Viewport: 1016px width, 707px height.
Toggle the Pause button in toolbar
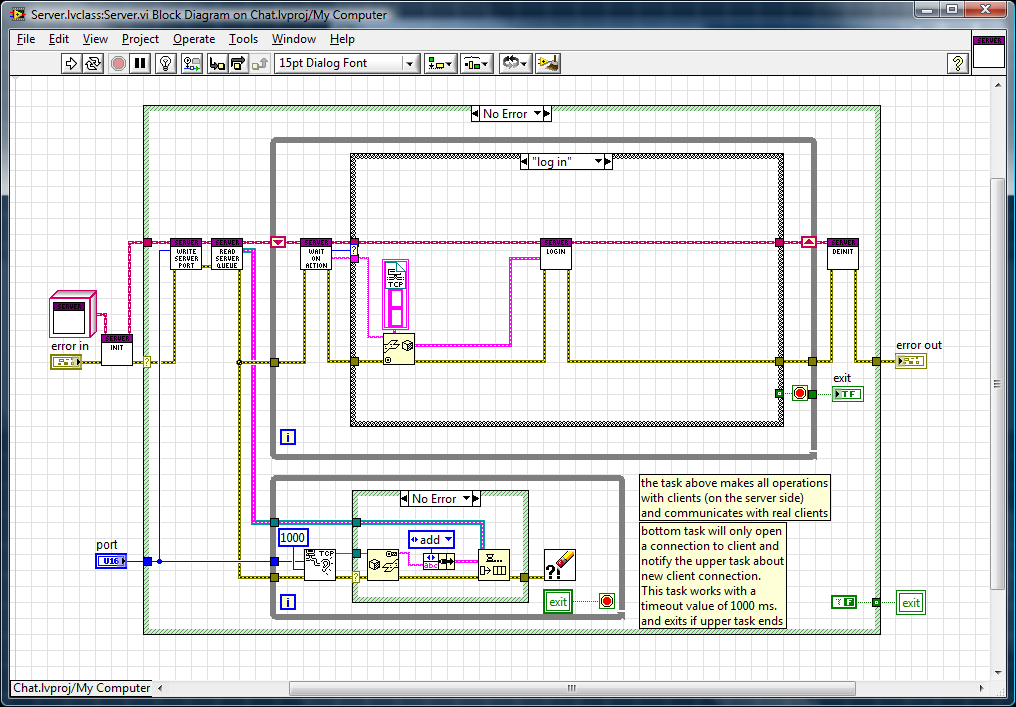(141, 63)
